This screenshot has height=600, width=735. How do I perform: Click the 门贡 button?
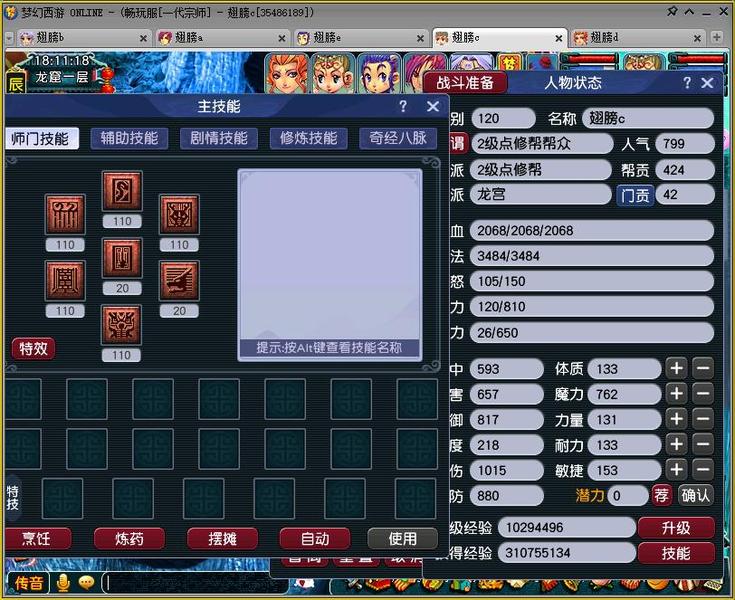635,195
